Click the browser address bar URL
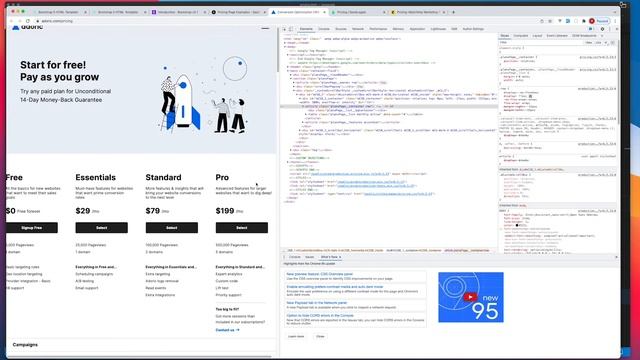The height and width of the screenshot is (360, 640). click(57, 21)
